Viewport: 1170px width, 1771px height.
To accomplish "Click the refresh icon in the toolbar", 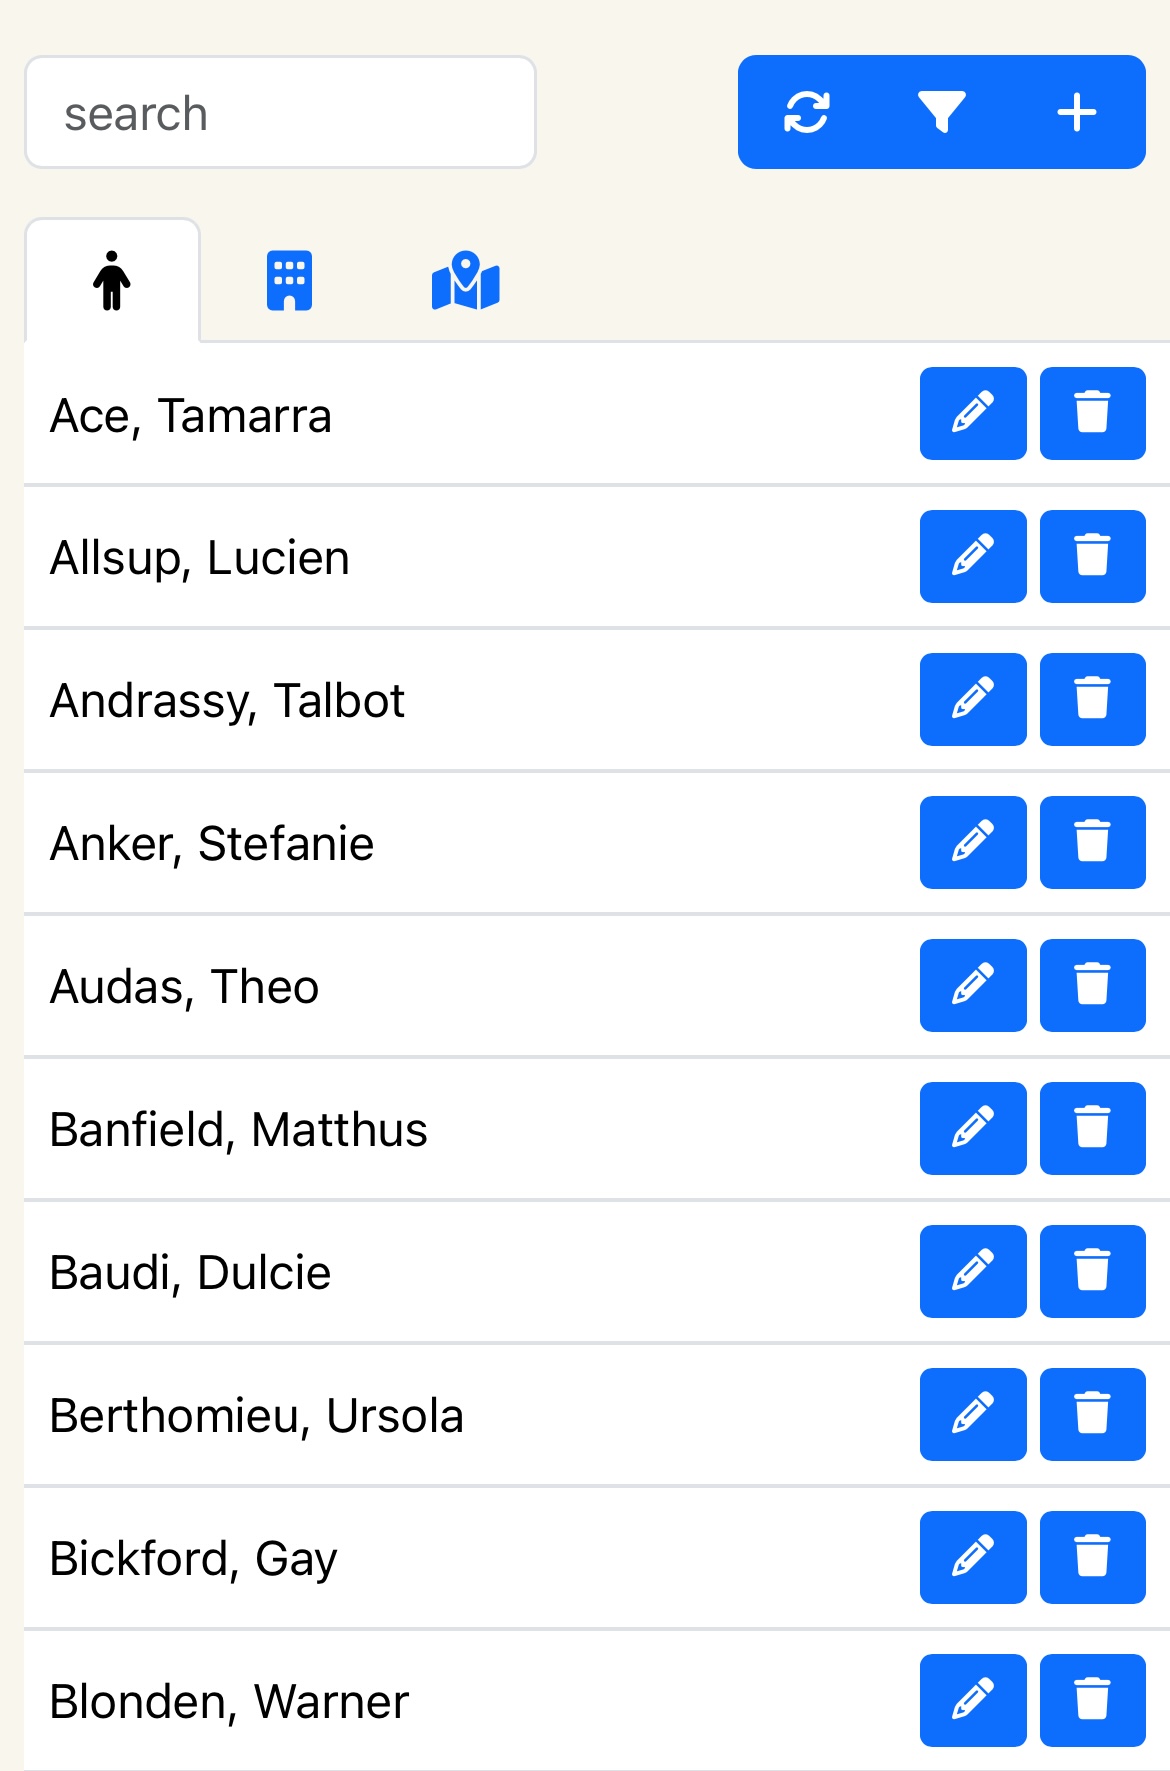I will (x=806, y=112).
